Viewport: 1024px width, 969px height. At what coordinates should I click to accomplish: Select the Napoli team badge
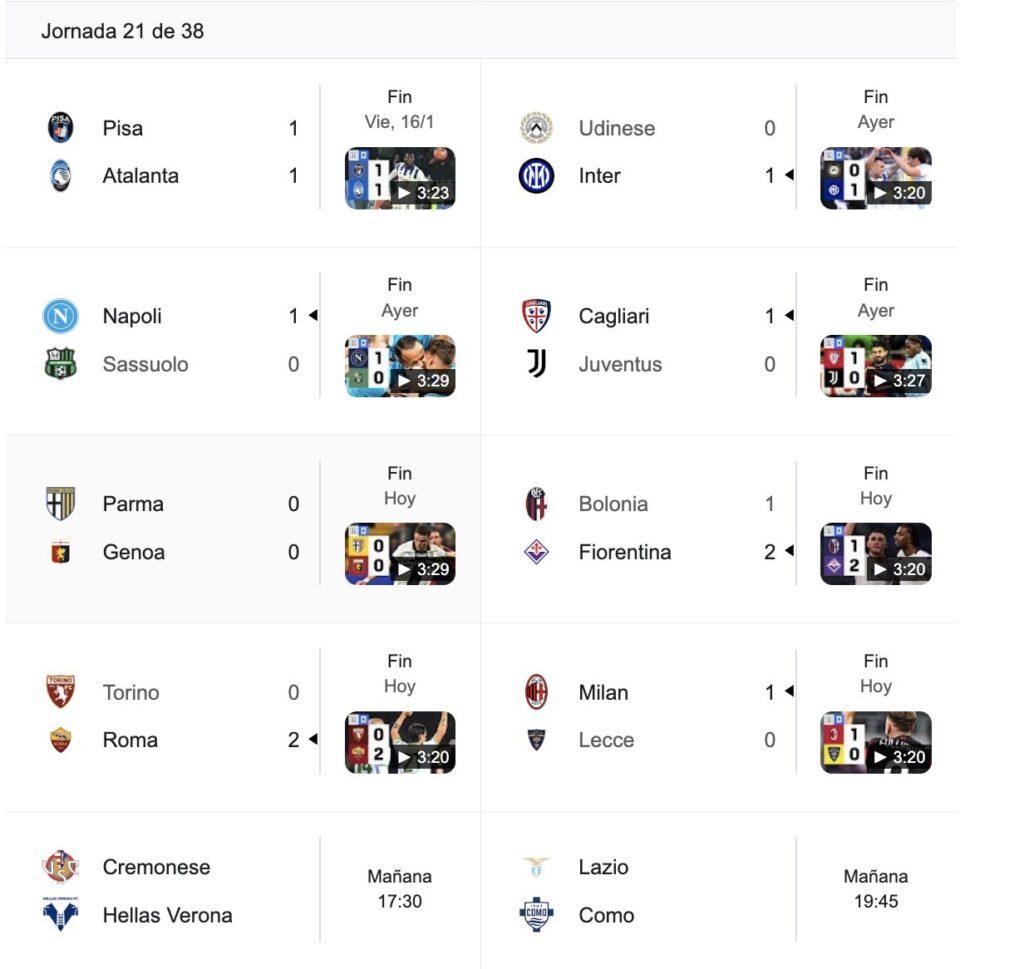(61, 316)
